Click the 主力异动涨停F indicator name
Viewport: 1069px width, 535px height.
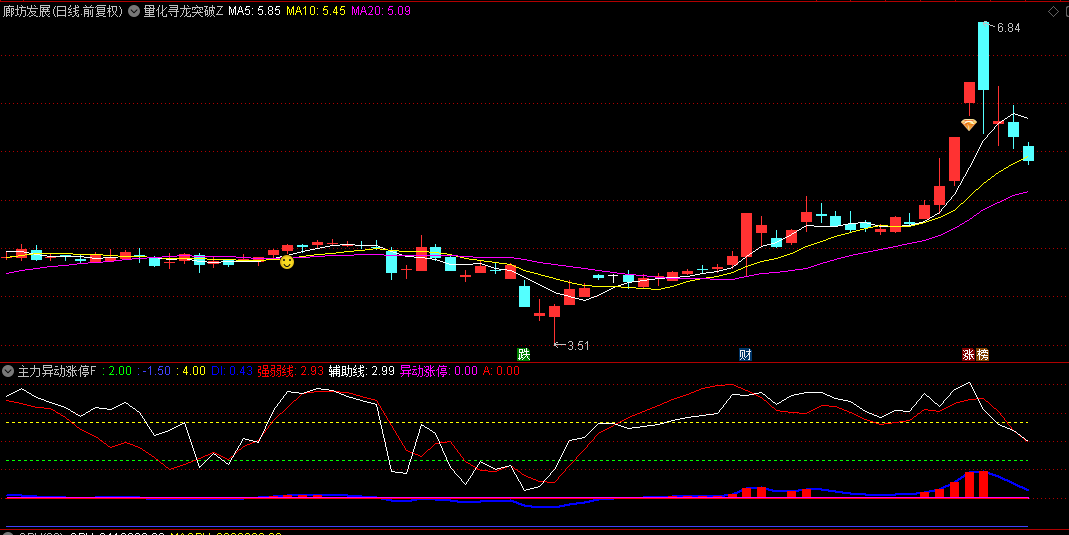[57, 371]
